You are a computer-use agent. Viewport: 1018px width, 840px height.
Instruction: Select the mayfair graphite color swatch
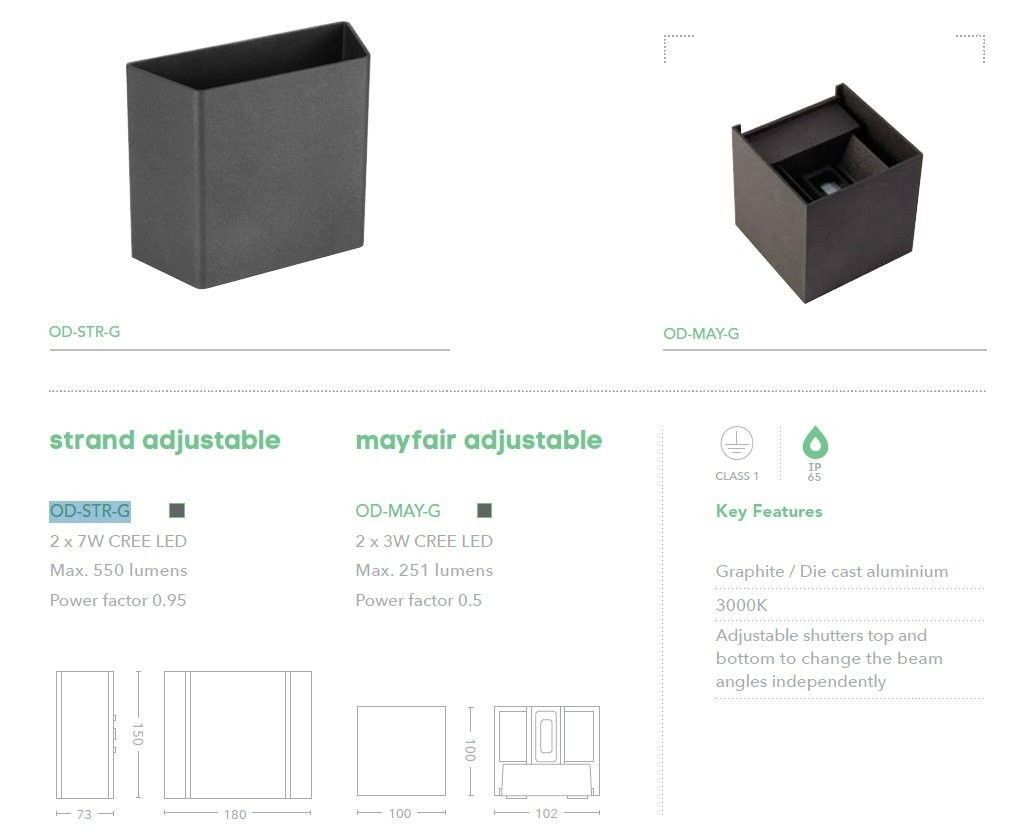pyautogui.click(x=484, y=510)
